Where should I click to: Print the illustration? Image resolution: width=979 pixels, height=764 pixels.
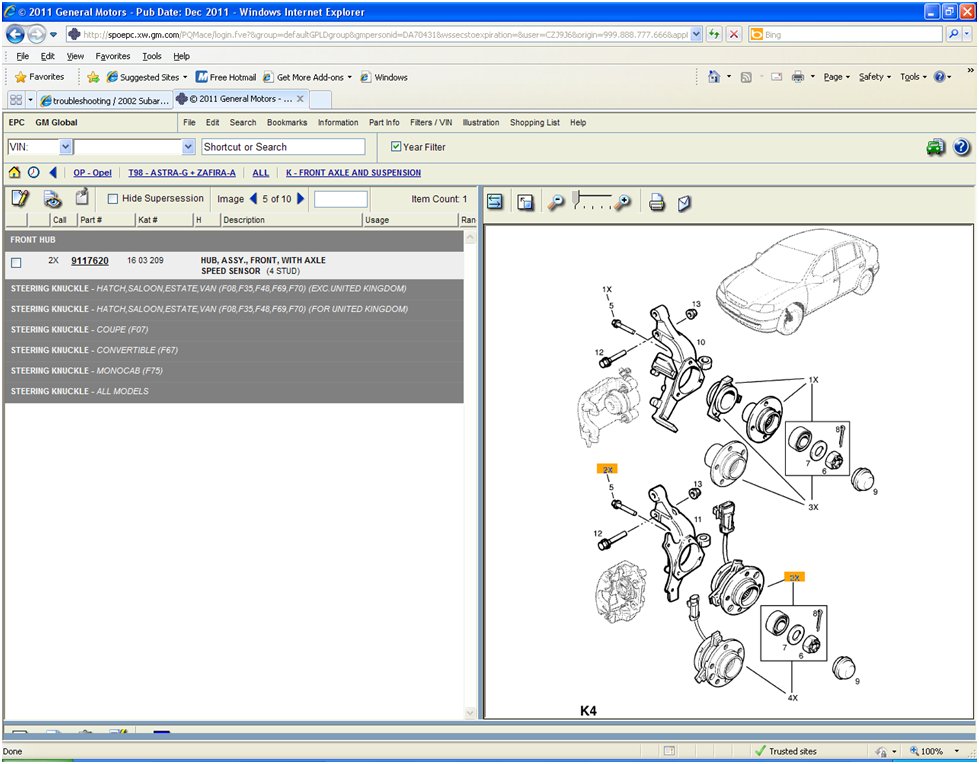(x=656, y=203)
